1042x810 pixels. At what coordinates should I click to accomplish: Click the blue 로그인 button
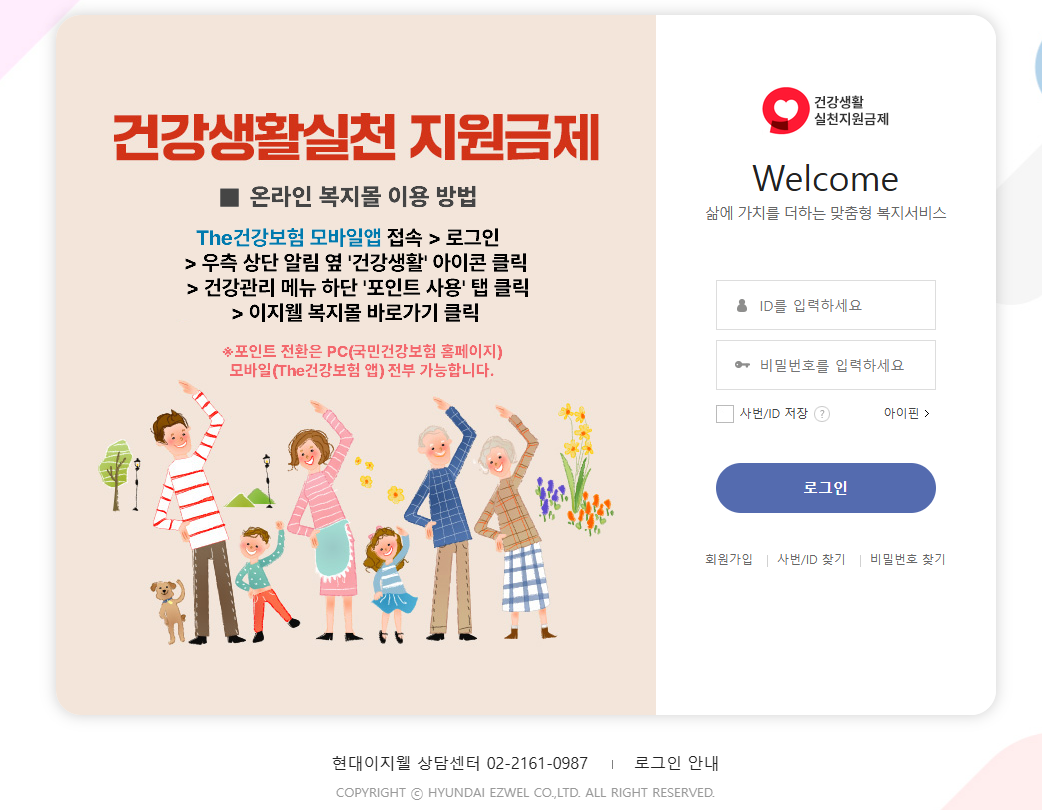pos(825,488)
